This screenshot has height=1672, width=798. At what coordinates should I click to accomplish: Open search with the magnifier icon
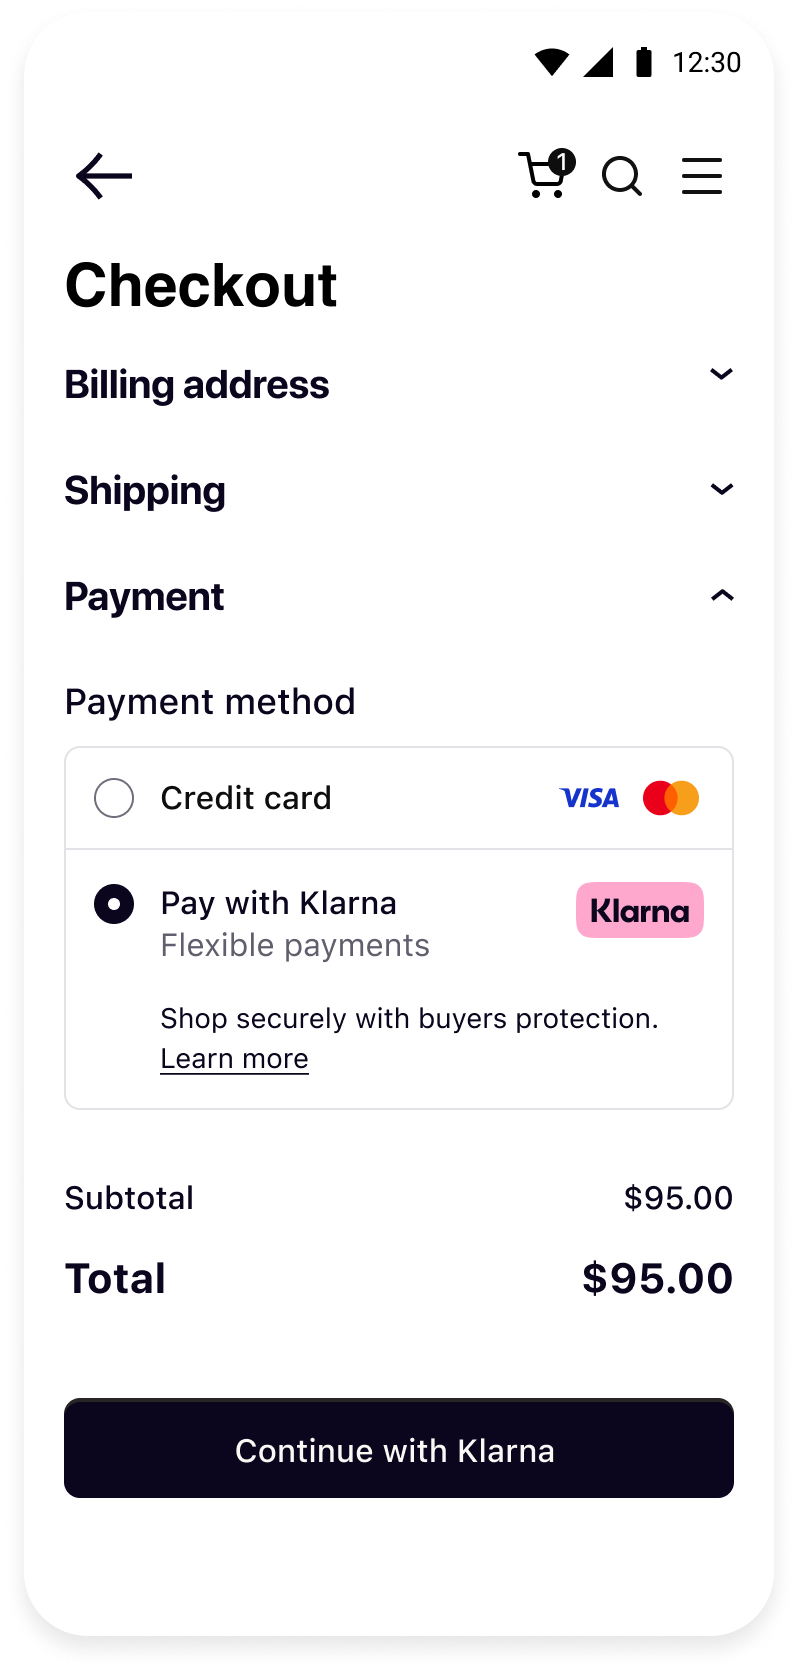[622, 176]
